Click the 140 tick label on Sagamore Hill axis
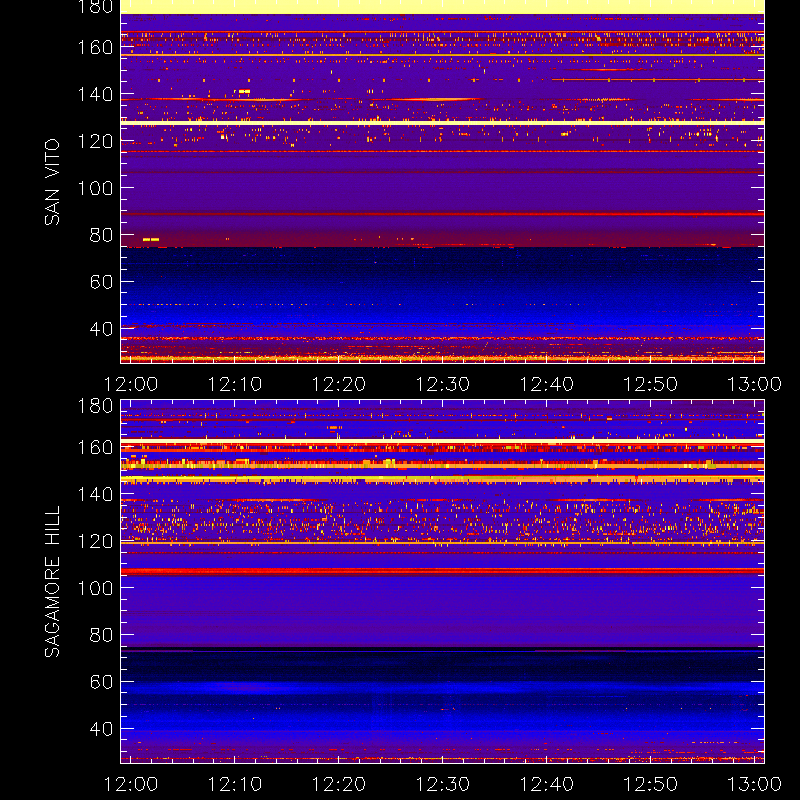Image resolution: width=800 pixels, height=800 pixels. click(x=95, y=494)
